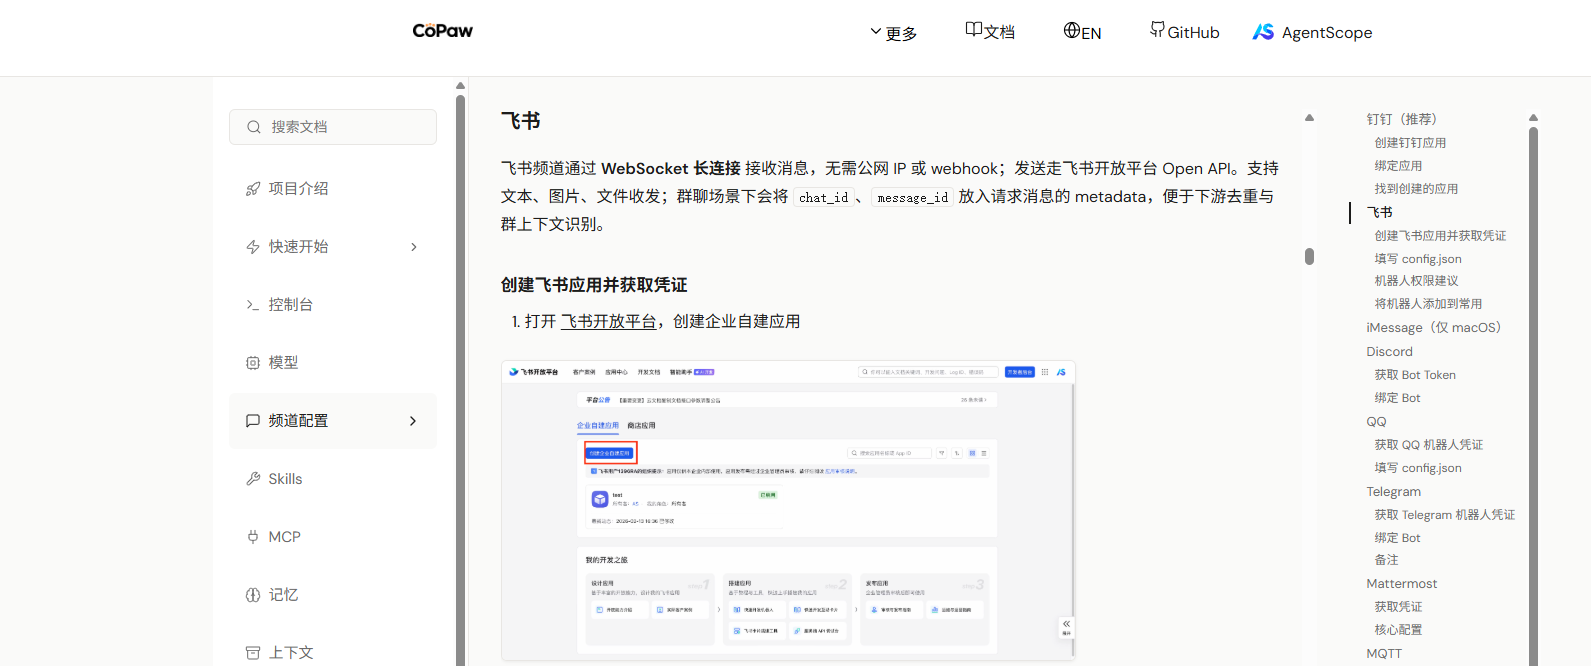The width and height of the screenshot is (1591, 666).
Task: Click the archive icon beside 上下文
Action: point(253,653)
